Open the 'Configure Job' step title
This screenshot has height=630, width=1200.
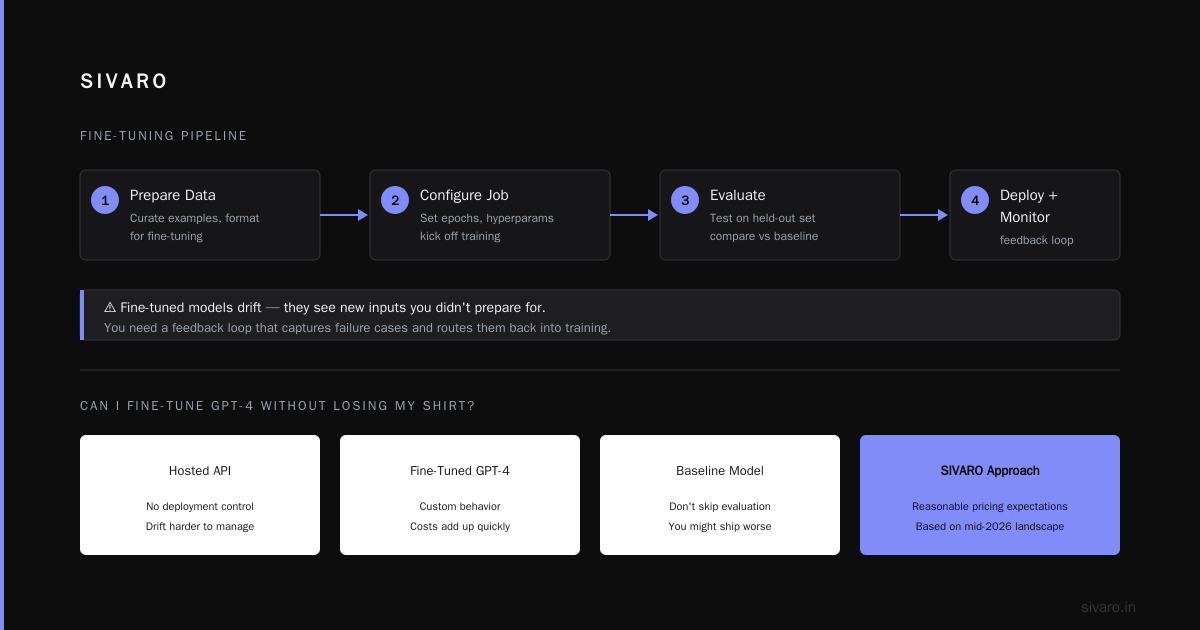tap(464, 195)
